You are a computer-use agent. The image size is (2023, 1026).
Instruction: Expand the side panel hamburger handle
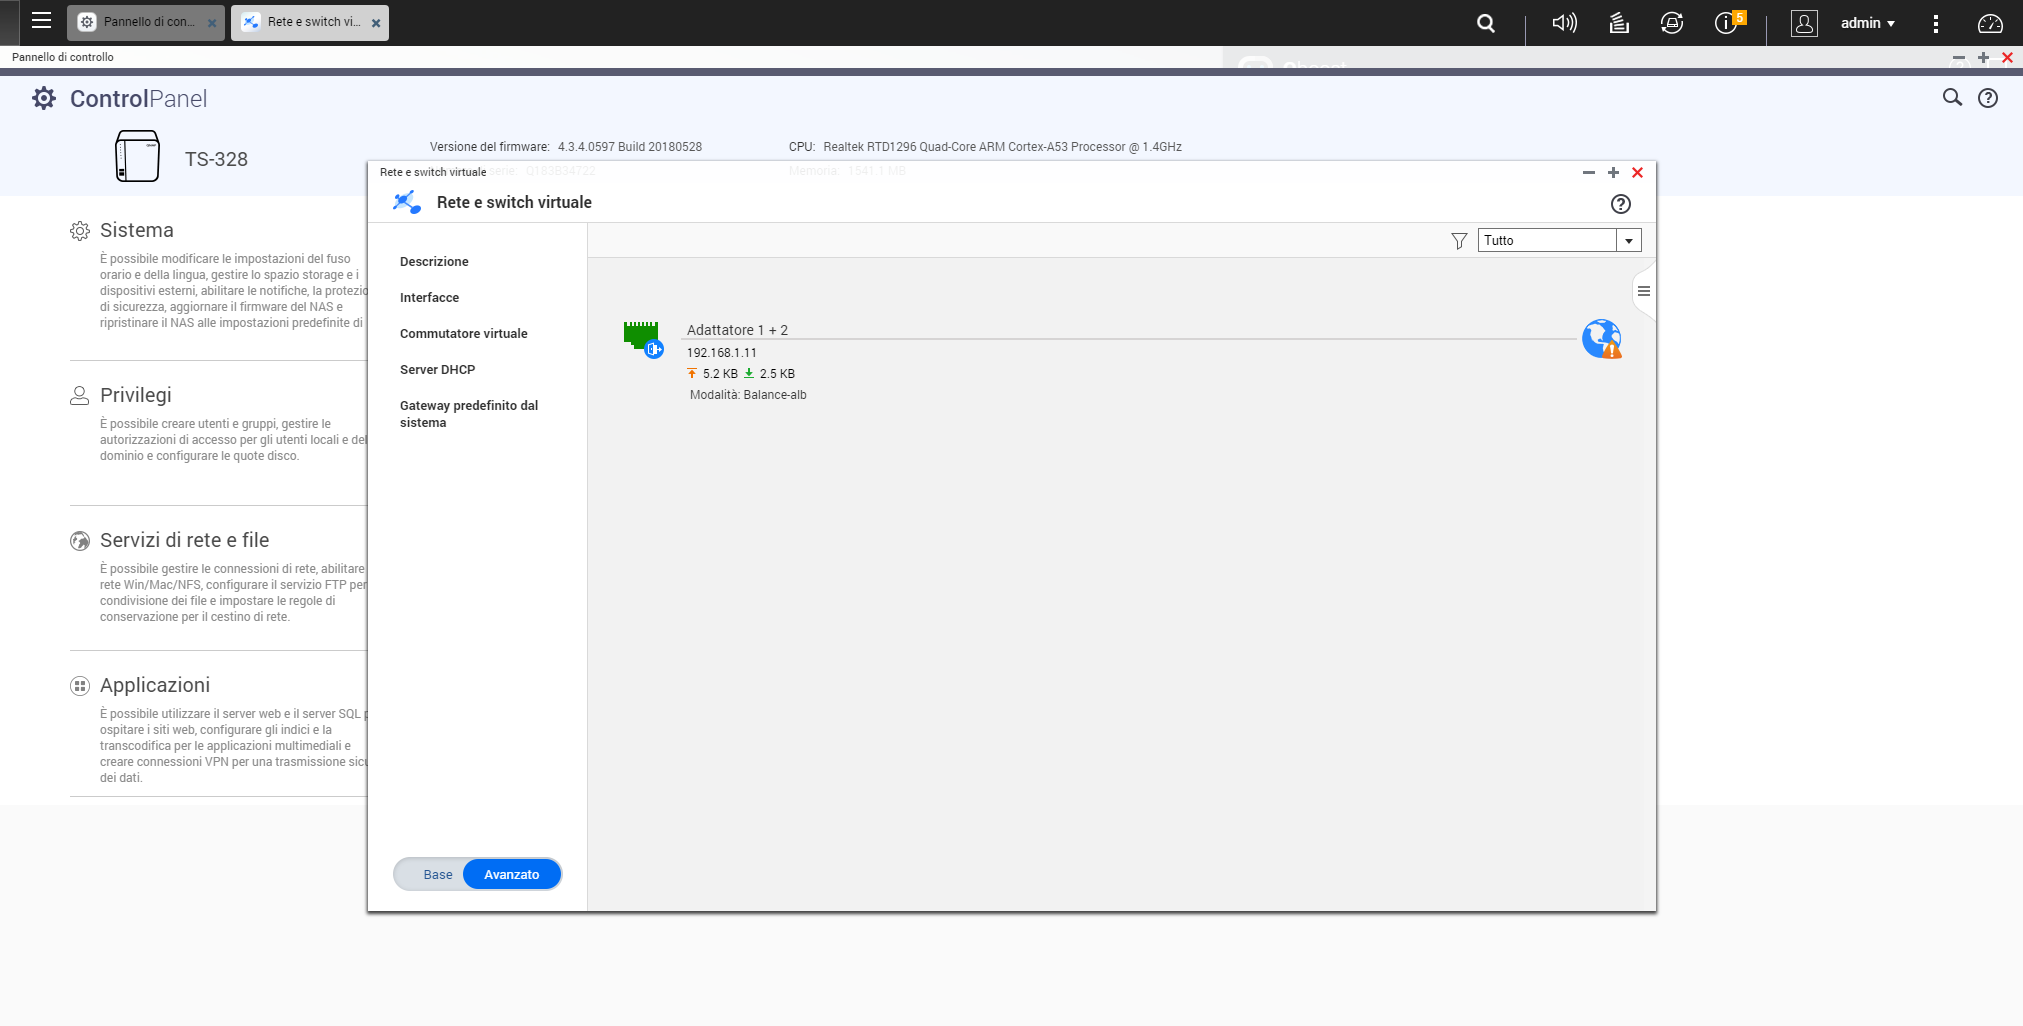1643,292
